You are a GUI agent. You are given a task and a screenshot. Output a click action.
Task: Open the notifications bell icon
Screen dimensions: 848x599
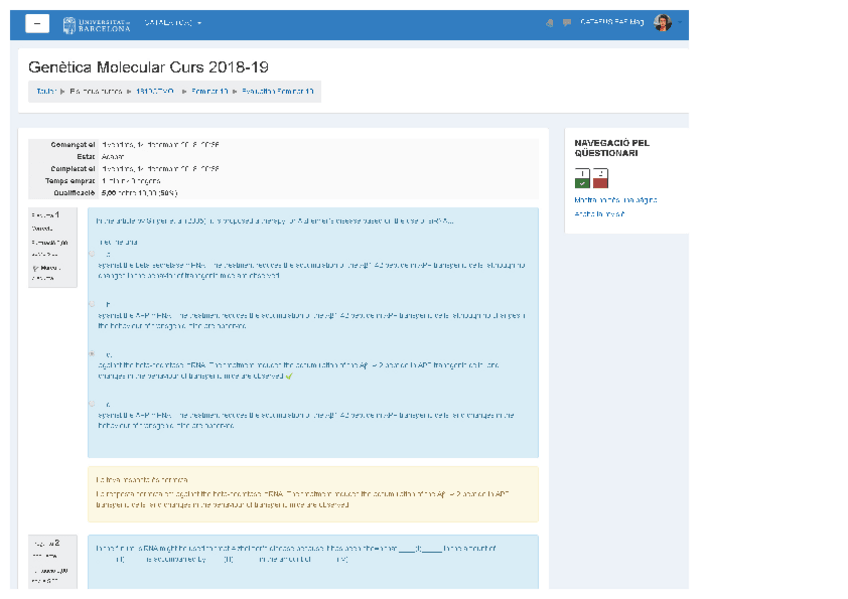point(549,23)
